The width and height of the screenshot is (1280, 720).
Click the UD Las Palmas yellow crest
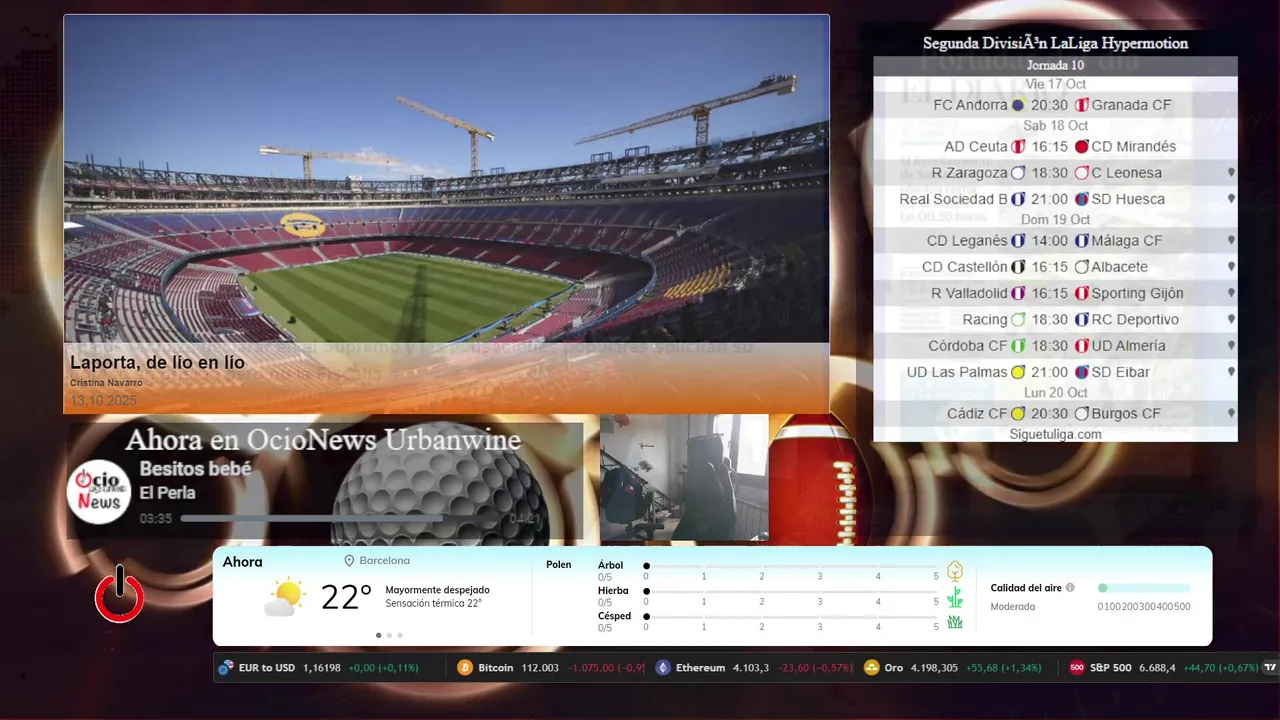1018,372
